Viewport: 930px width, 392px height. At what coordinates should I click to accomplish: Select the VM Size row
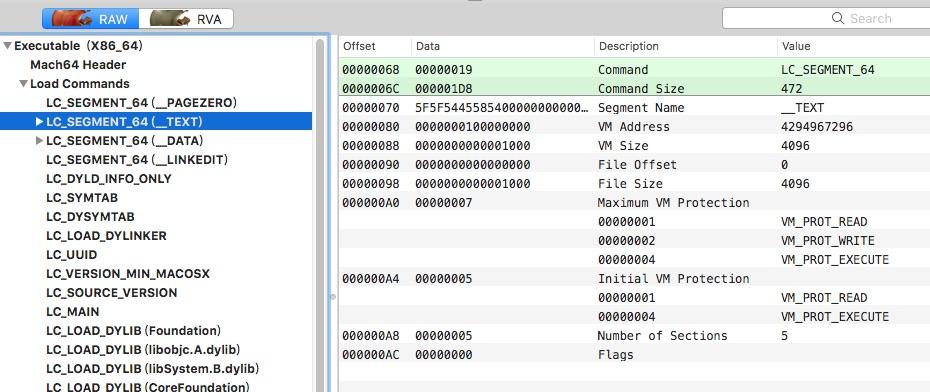(x=634, y=145)
